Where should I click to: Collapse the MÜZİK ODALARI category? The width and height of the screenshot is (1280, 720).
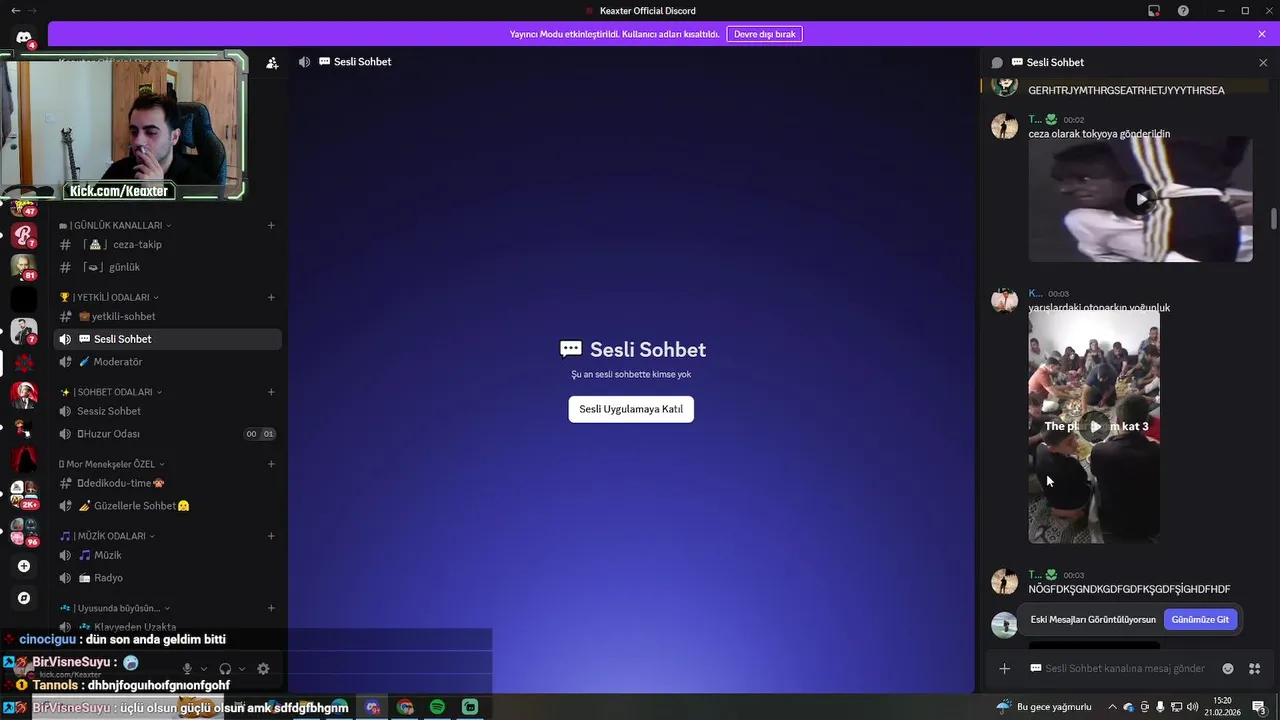[x=109, y=536]
